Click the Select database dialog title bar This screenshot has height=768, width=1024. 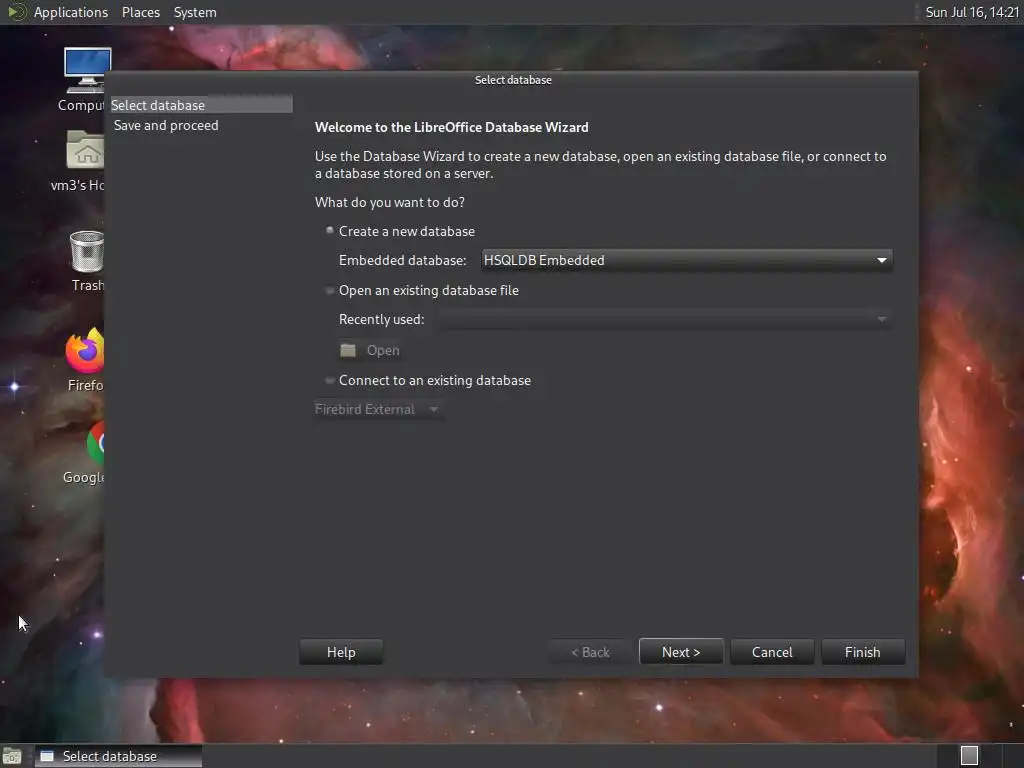point(513,80)
